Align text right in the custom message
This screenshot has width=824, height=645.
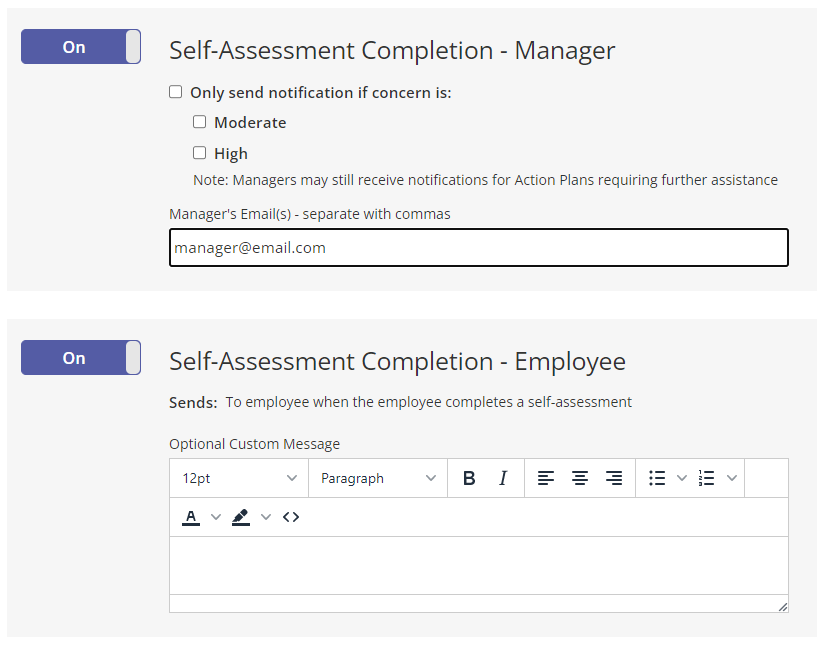coord(614,478)
